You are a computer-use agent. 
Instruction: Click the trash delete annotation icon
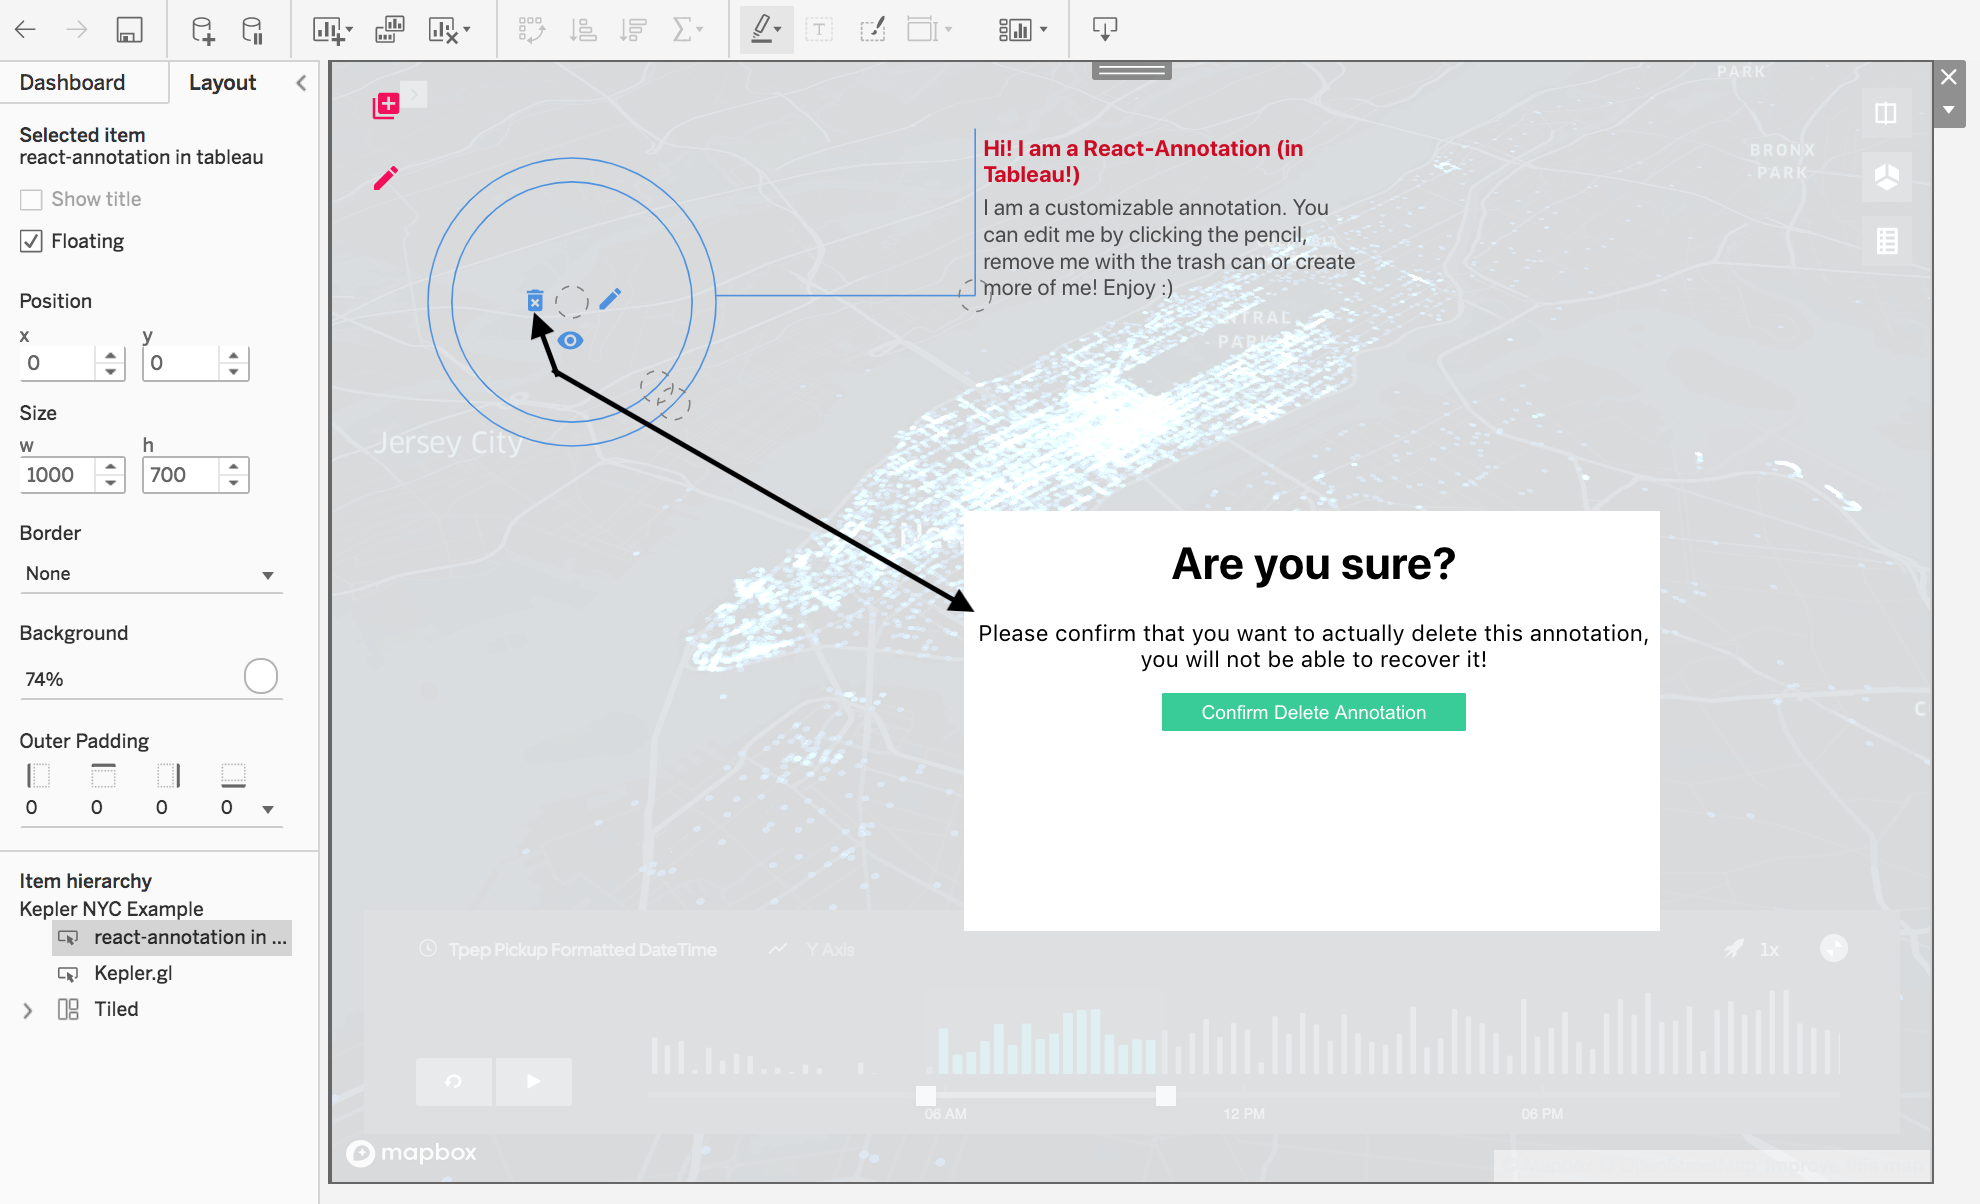coord(535,297)
